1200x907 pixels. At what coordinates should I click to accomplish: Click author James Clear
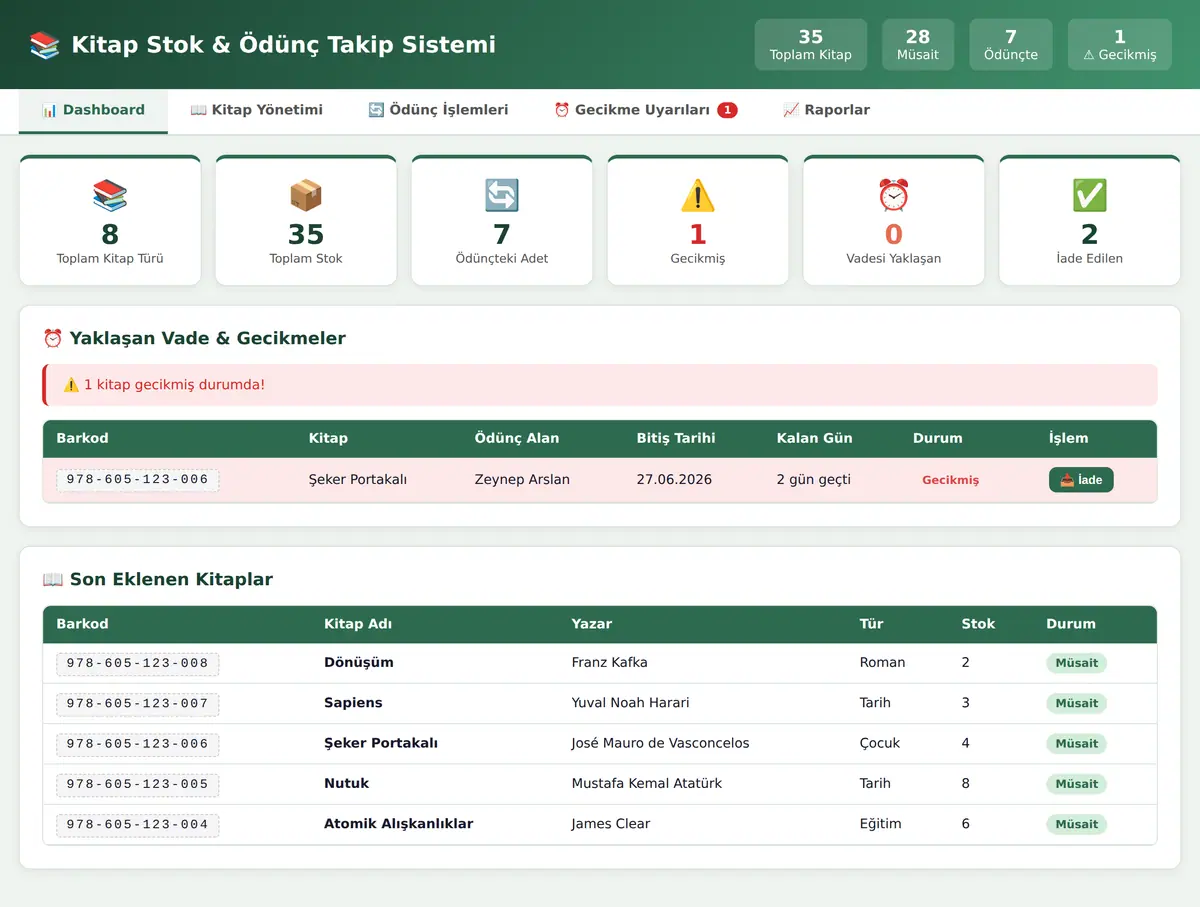pos(611,824)
